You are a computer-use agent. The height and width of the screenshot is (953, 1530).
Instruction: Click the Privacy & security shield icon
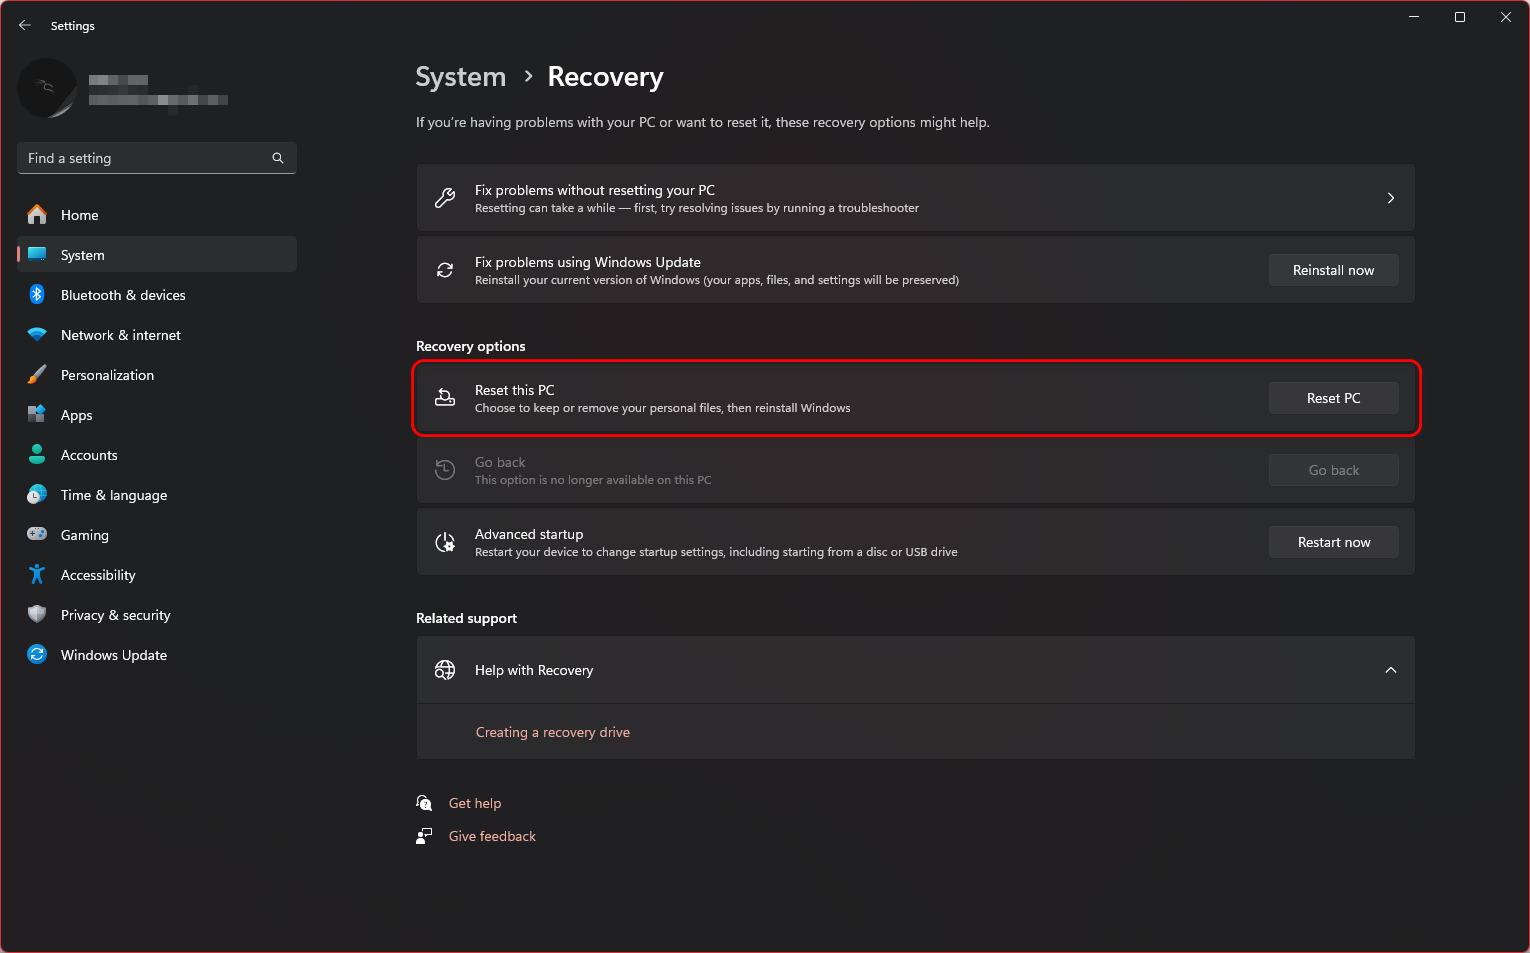[x=37, y=615]
